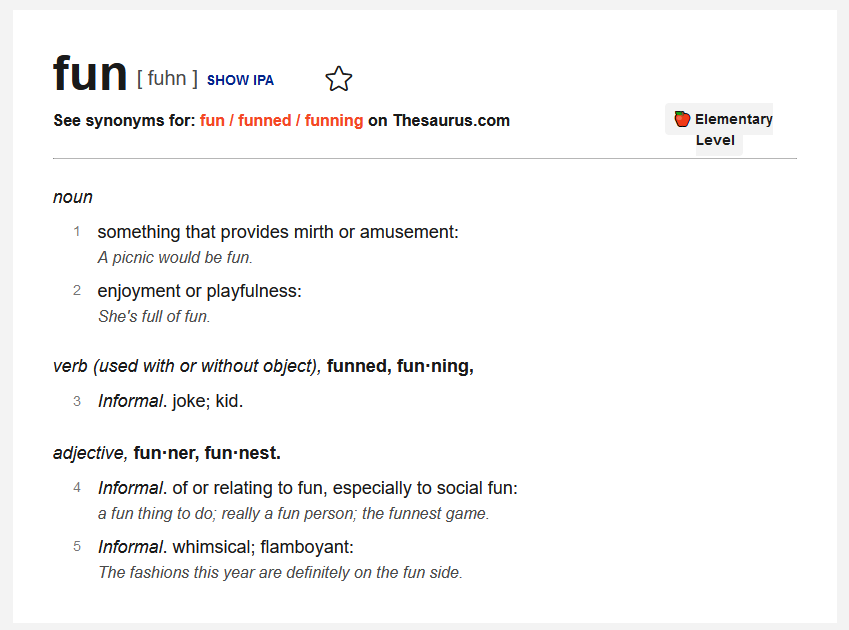Click the Elementary Level badge
This screenshot has width=849, height=630.
click(719, 129)
